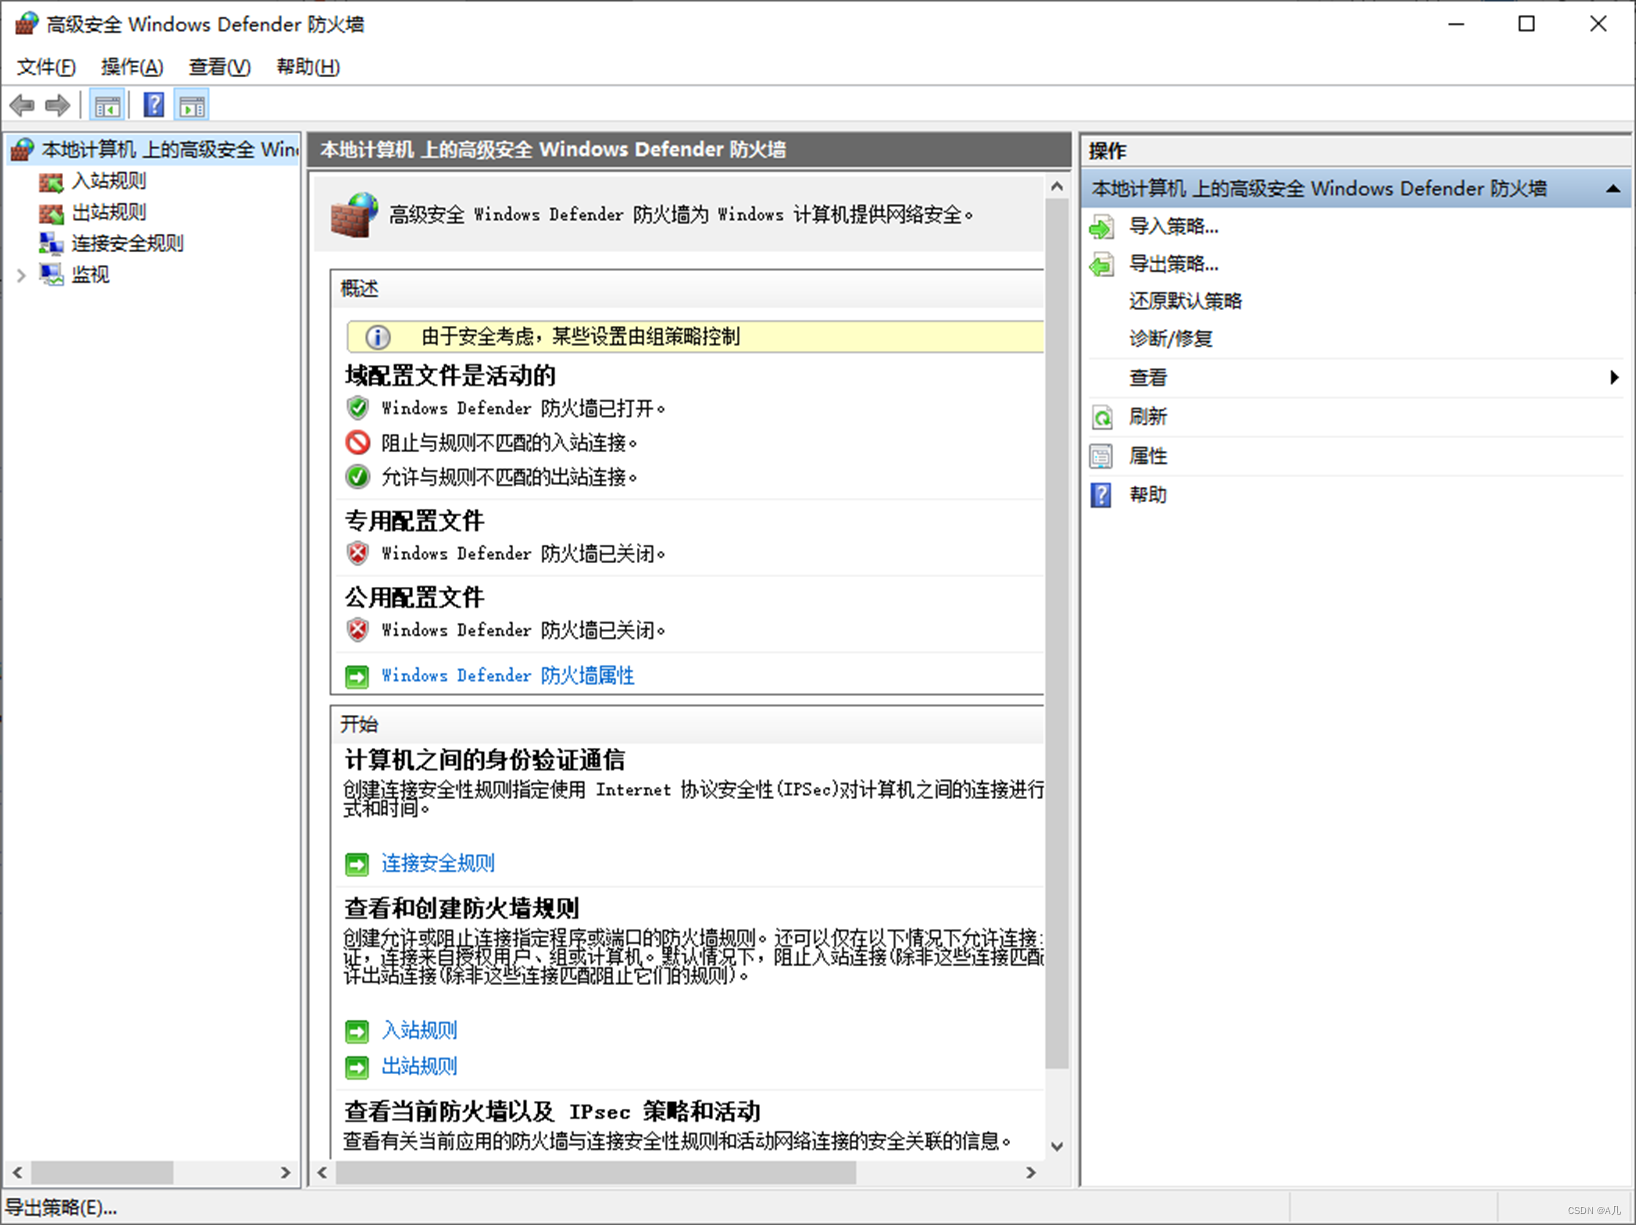Click the center pane scroll up arrow
Image resolution: width=1636 pixels, height=1225 pixels.
[1057, 187]
